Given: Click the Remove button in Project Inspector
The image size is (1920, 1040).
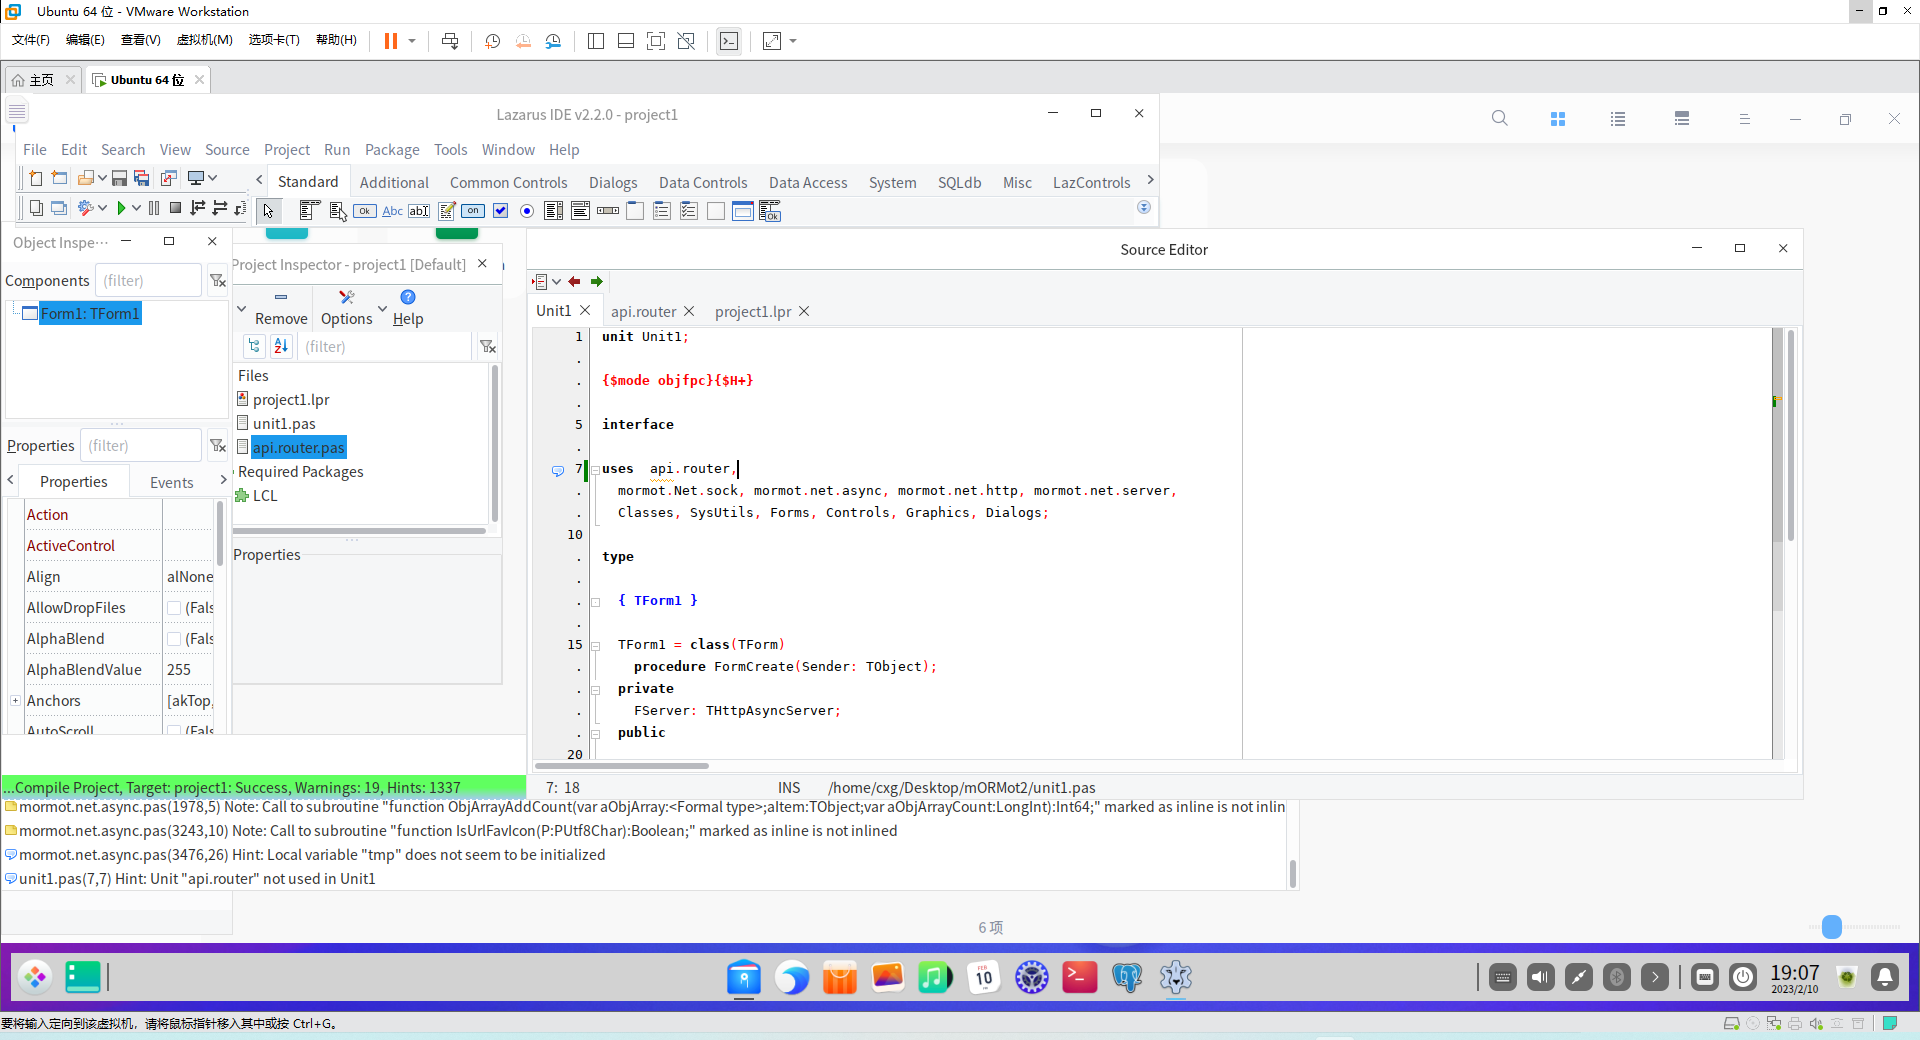Looking at the screenshot, I should pos(281,308).
